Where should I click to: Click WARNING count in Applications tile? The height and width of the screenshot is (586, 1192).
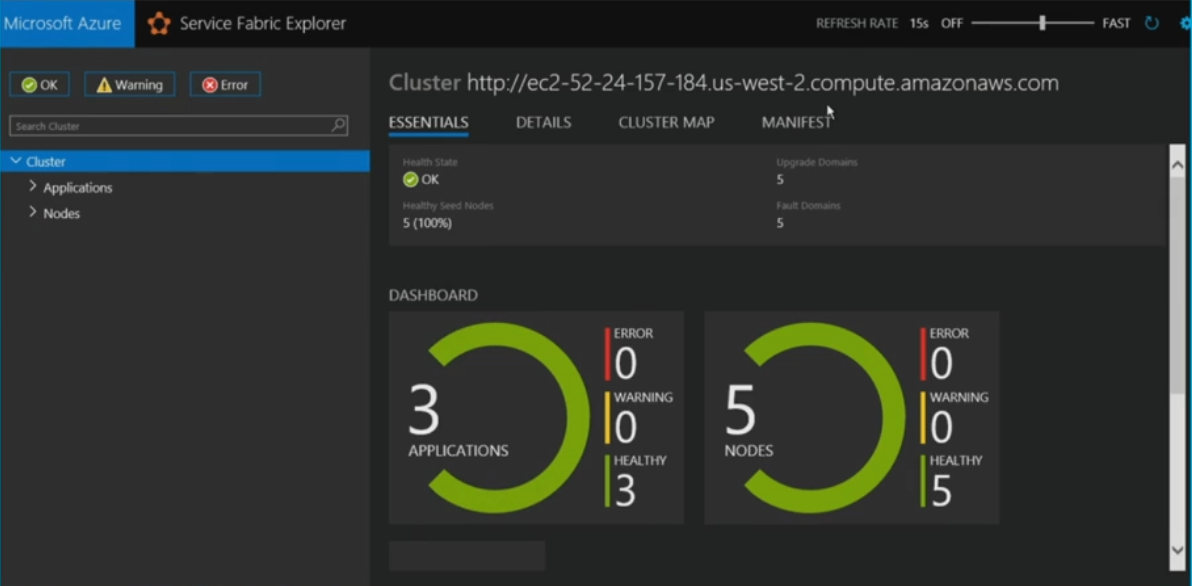625,427
